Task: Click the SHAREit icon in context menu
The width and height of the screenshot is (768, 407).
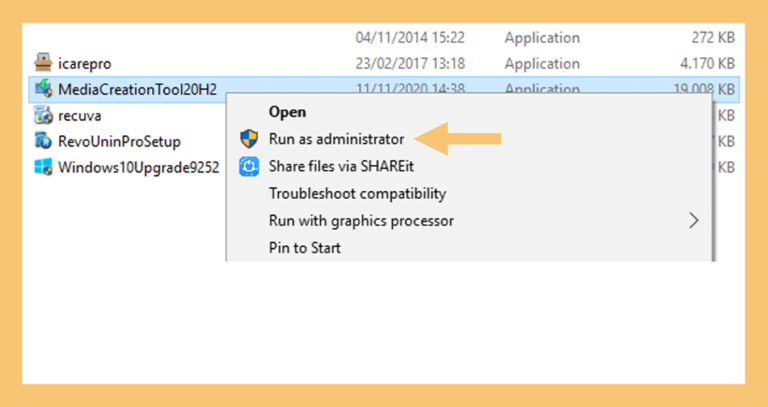Action: (x=249, y=167)
